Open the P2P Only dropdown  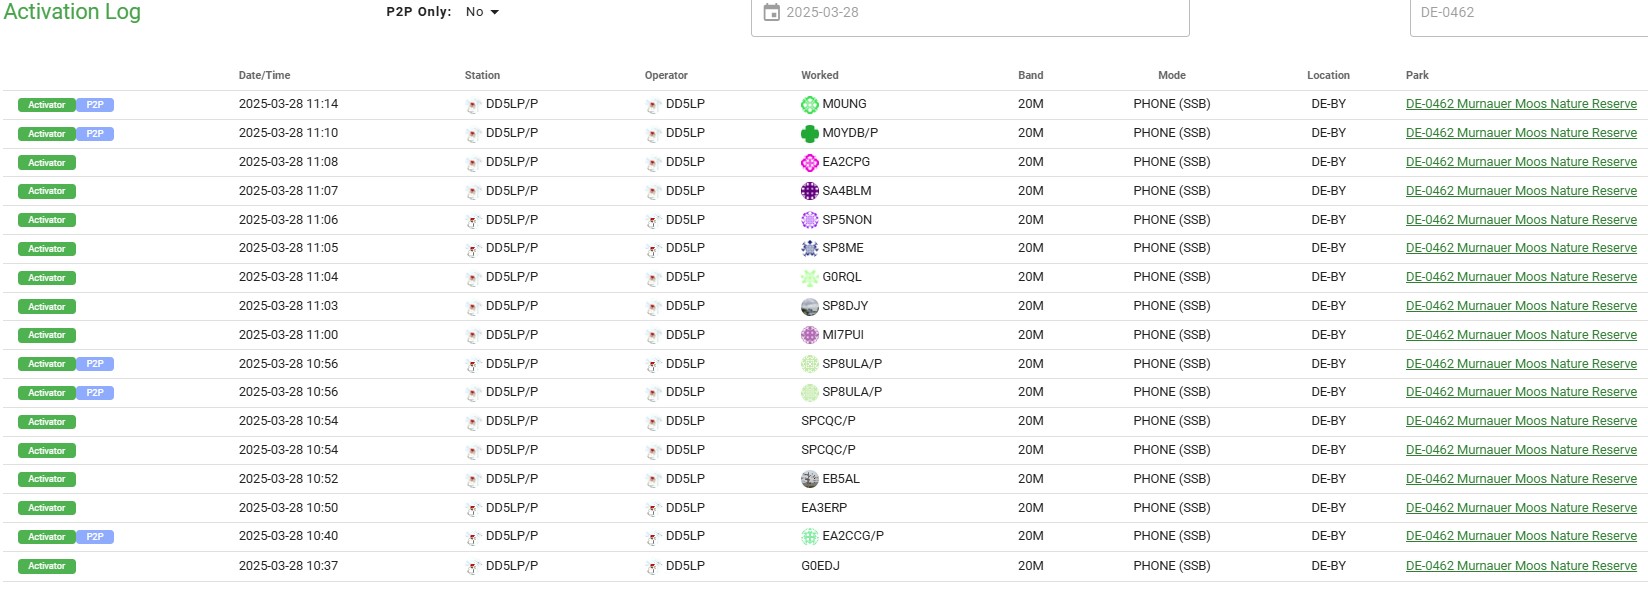click(482, 12)
